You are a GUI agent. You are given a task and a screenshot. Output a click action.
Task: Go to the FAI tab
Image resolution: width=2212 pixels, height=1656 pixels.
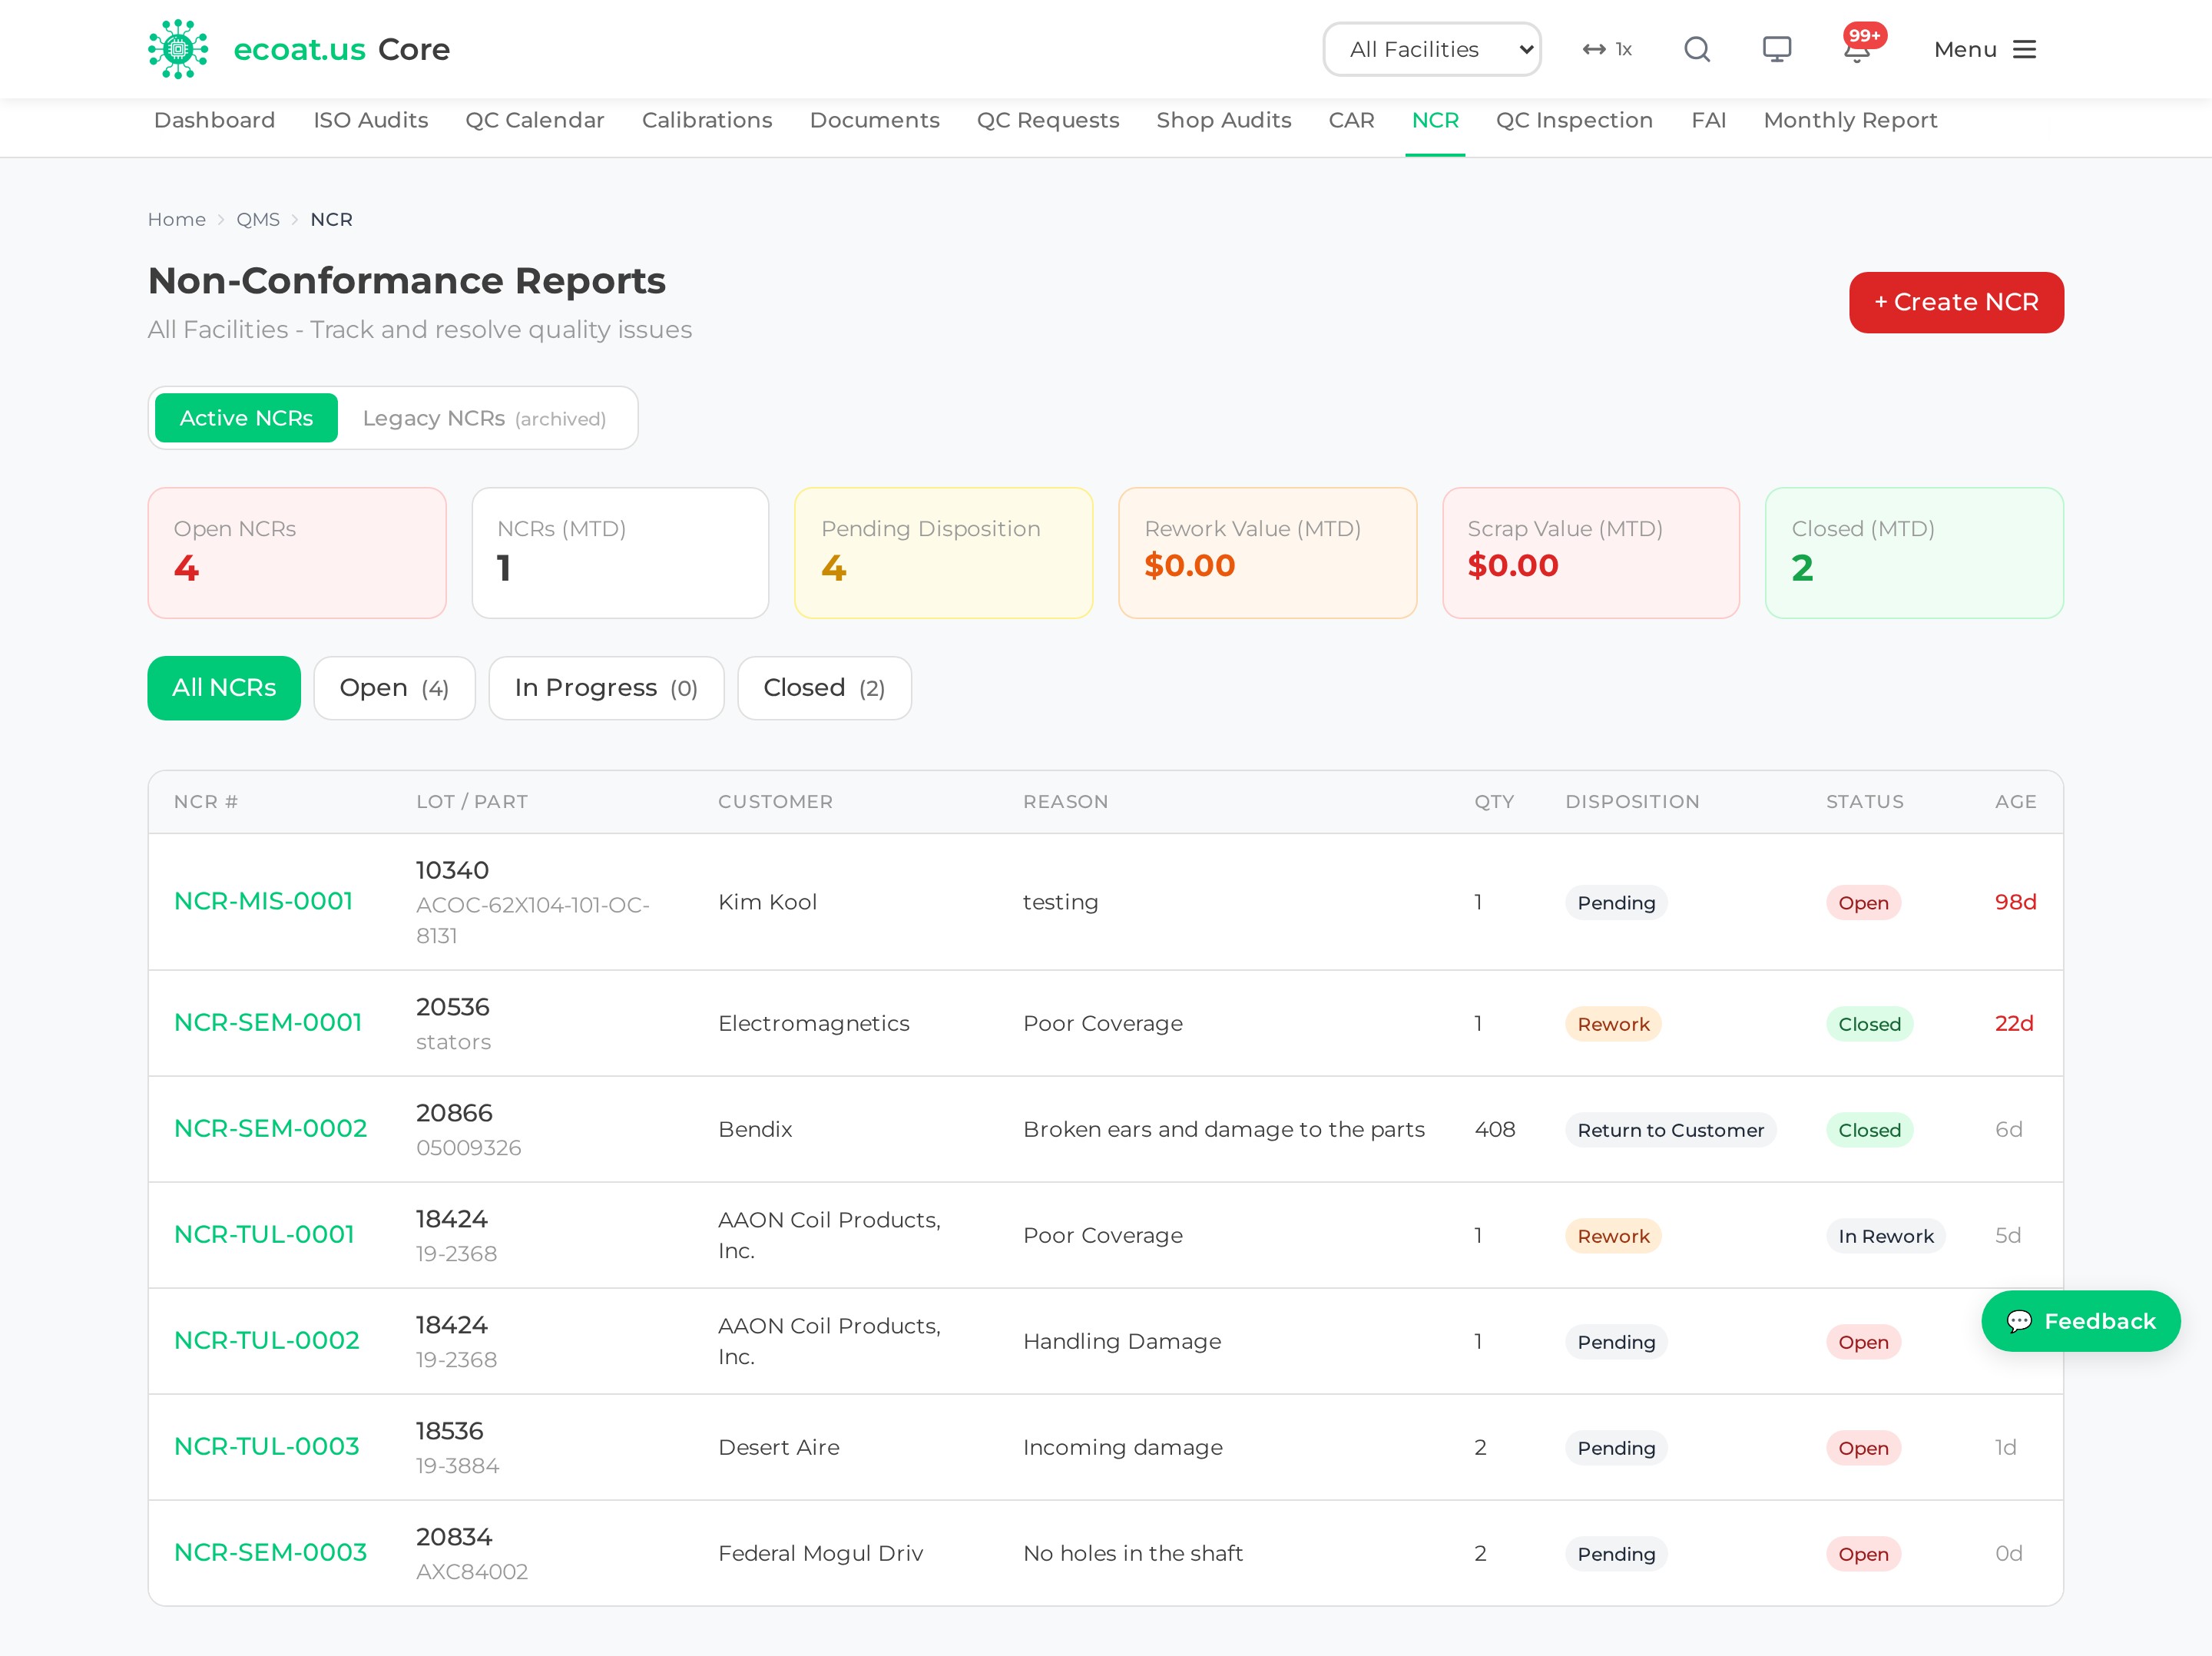(1708, 120)
